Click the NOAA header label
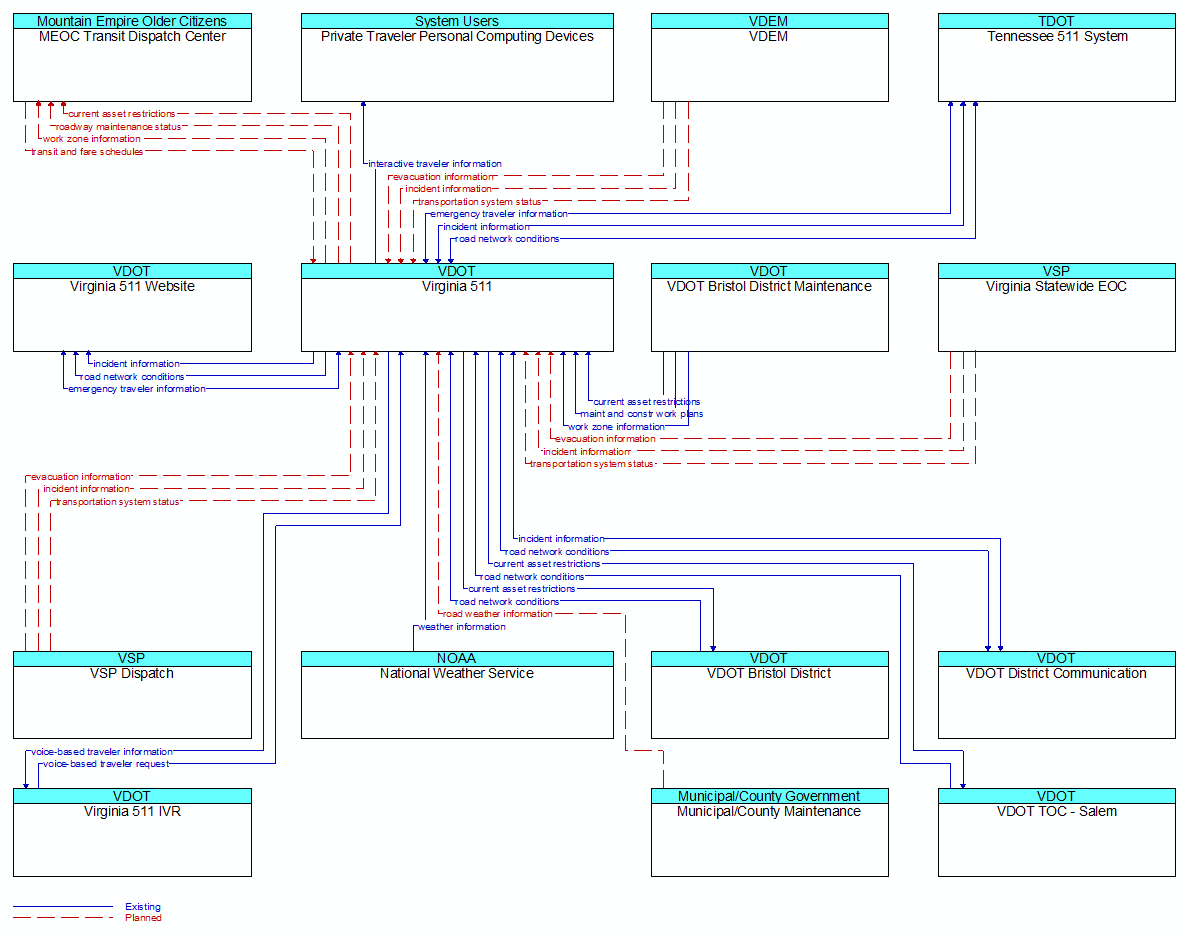Screen dimensions: 1185x935 457,658
